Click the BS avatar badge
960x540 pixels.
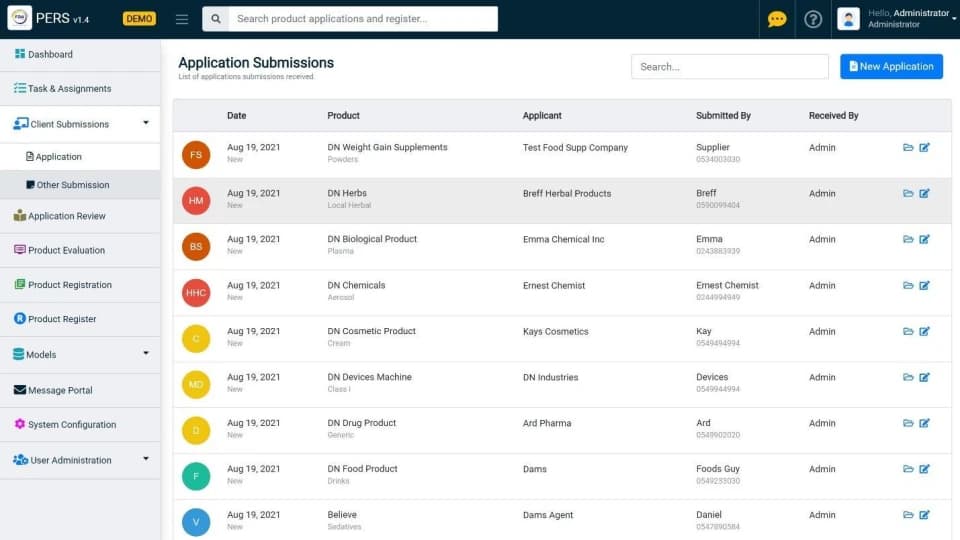point(196,247)
